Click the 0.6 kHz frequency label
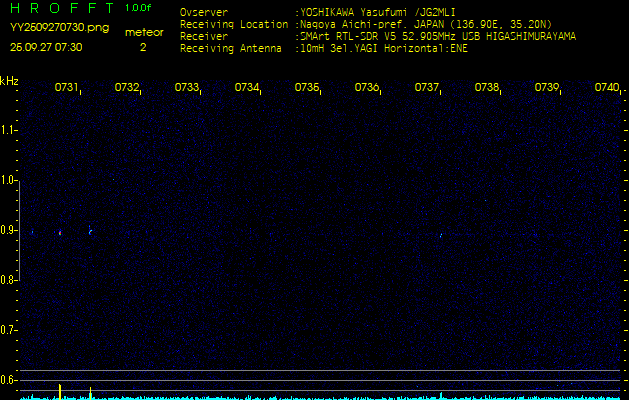Viewport: 629px width, 400px height. [x=7, y=380]
